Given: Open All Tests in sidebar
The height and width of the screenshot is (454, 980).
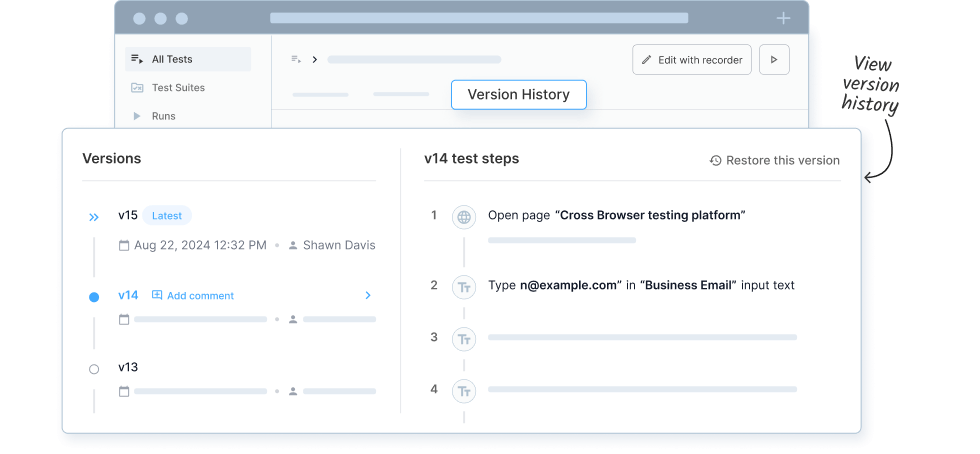Looking at the screenshot, I should tap(188, 59).
